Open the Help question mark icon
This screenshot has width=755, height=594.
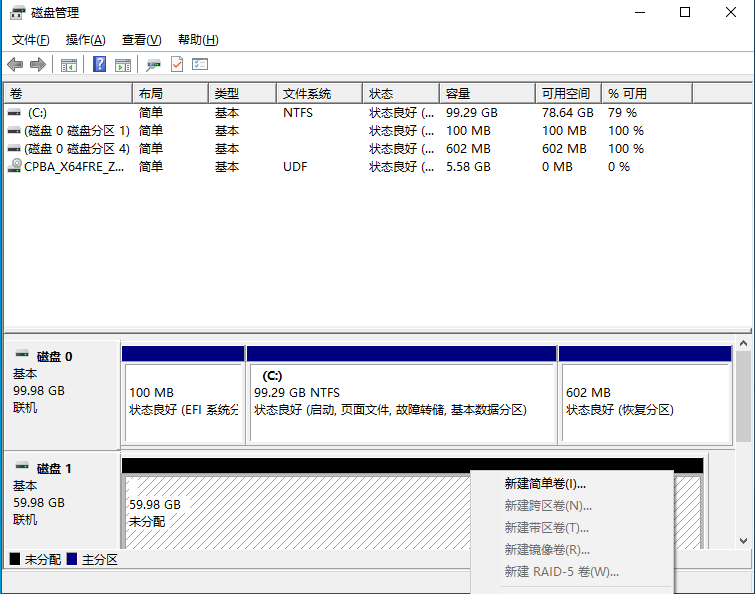click(99, 64)
